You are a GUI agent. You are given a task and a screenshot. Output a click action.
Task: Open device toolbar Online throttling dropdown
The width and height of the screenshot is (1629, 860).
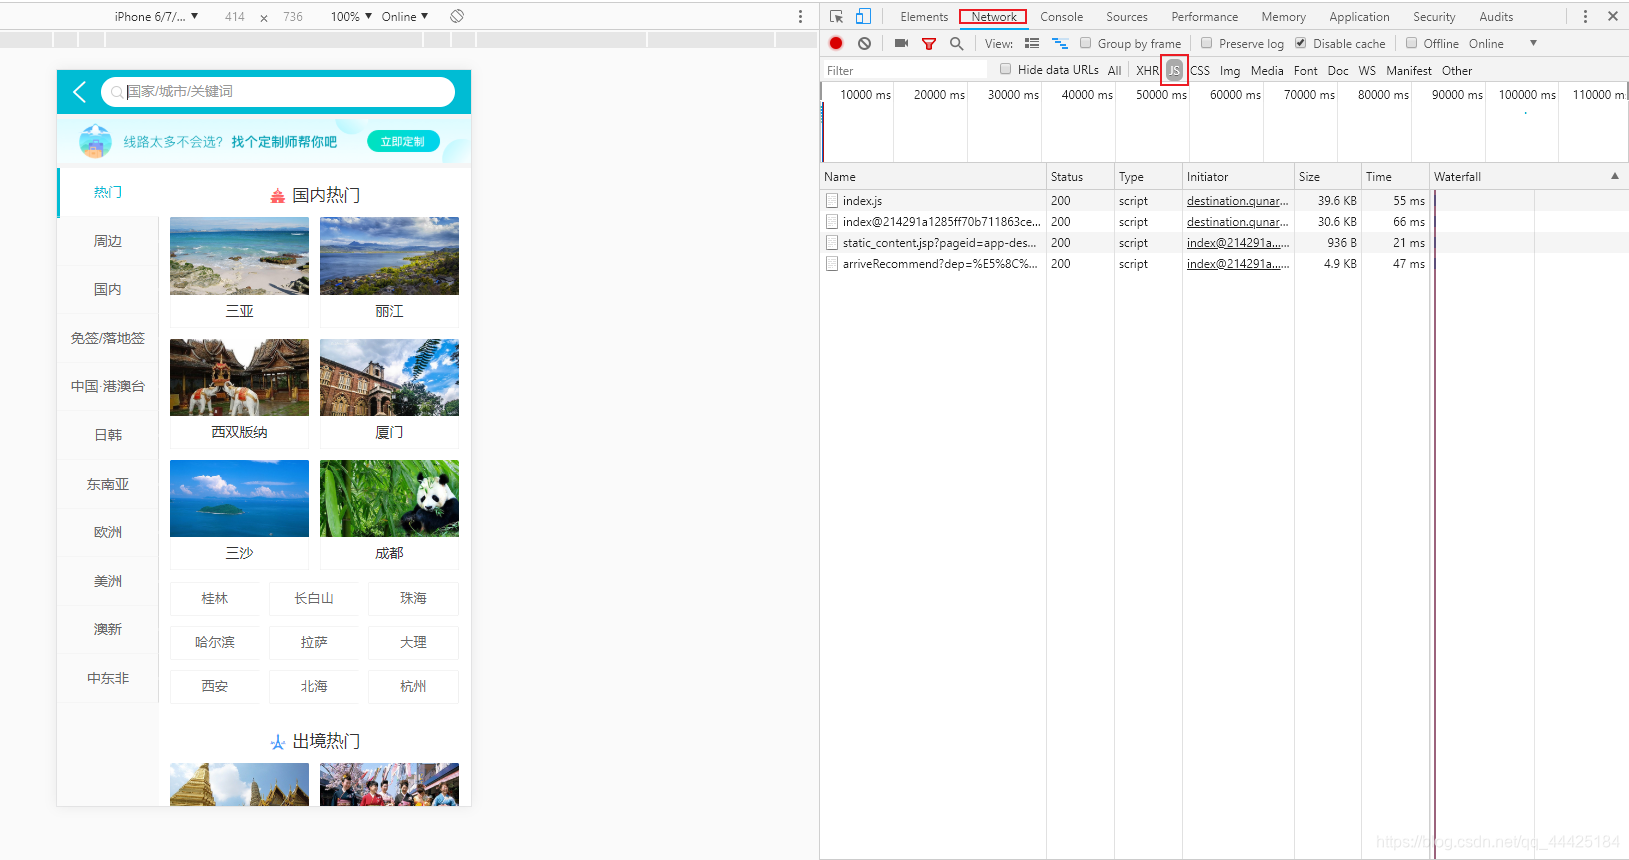click(x=405, y=16)
